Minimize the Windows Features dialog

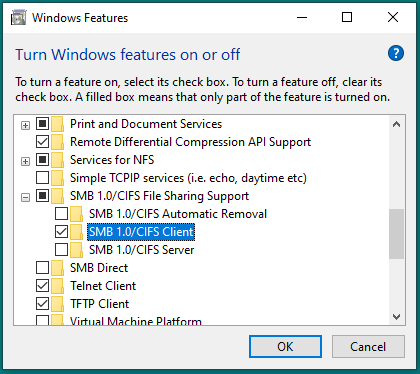click(x=302, y=17)
